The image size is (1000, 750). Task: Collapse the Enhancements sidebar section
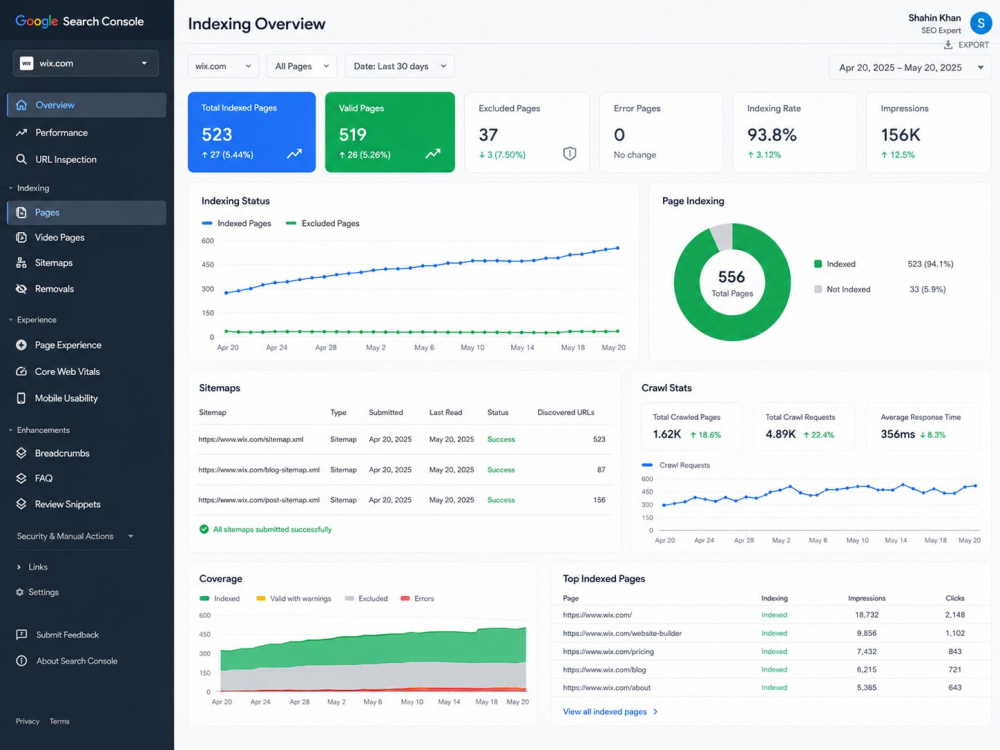[40, 430]
